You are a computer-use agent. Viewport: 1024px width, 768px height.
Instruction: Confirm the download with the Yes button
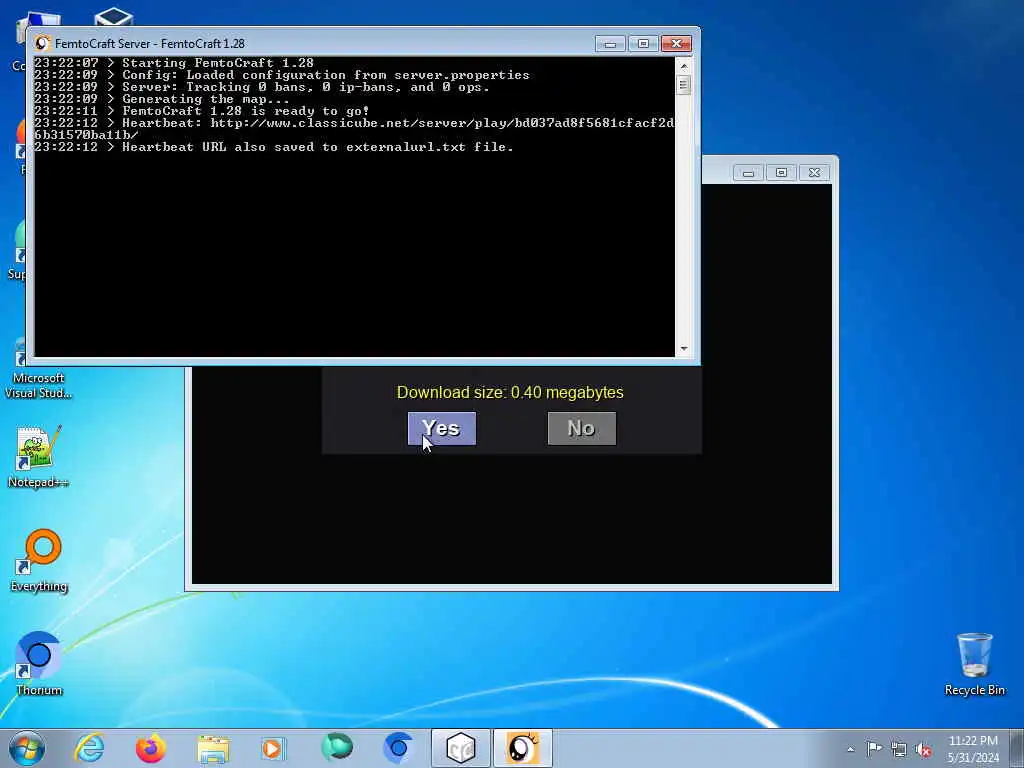coord(441,428)
